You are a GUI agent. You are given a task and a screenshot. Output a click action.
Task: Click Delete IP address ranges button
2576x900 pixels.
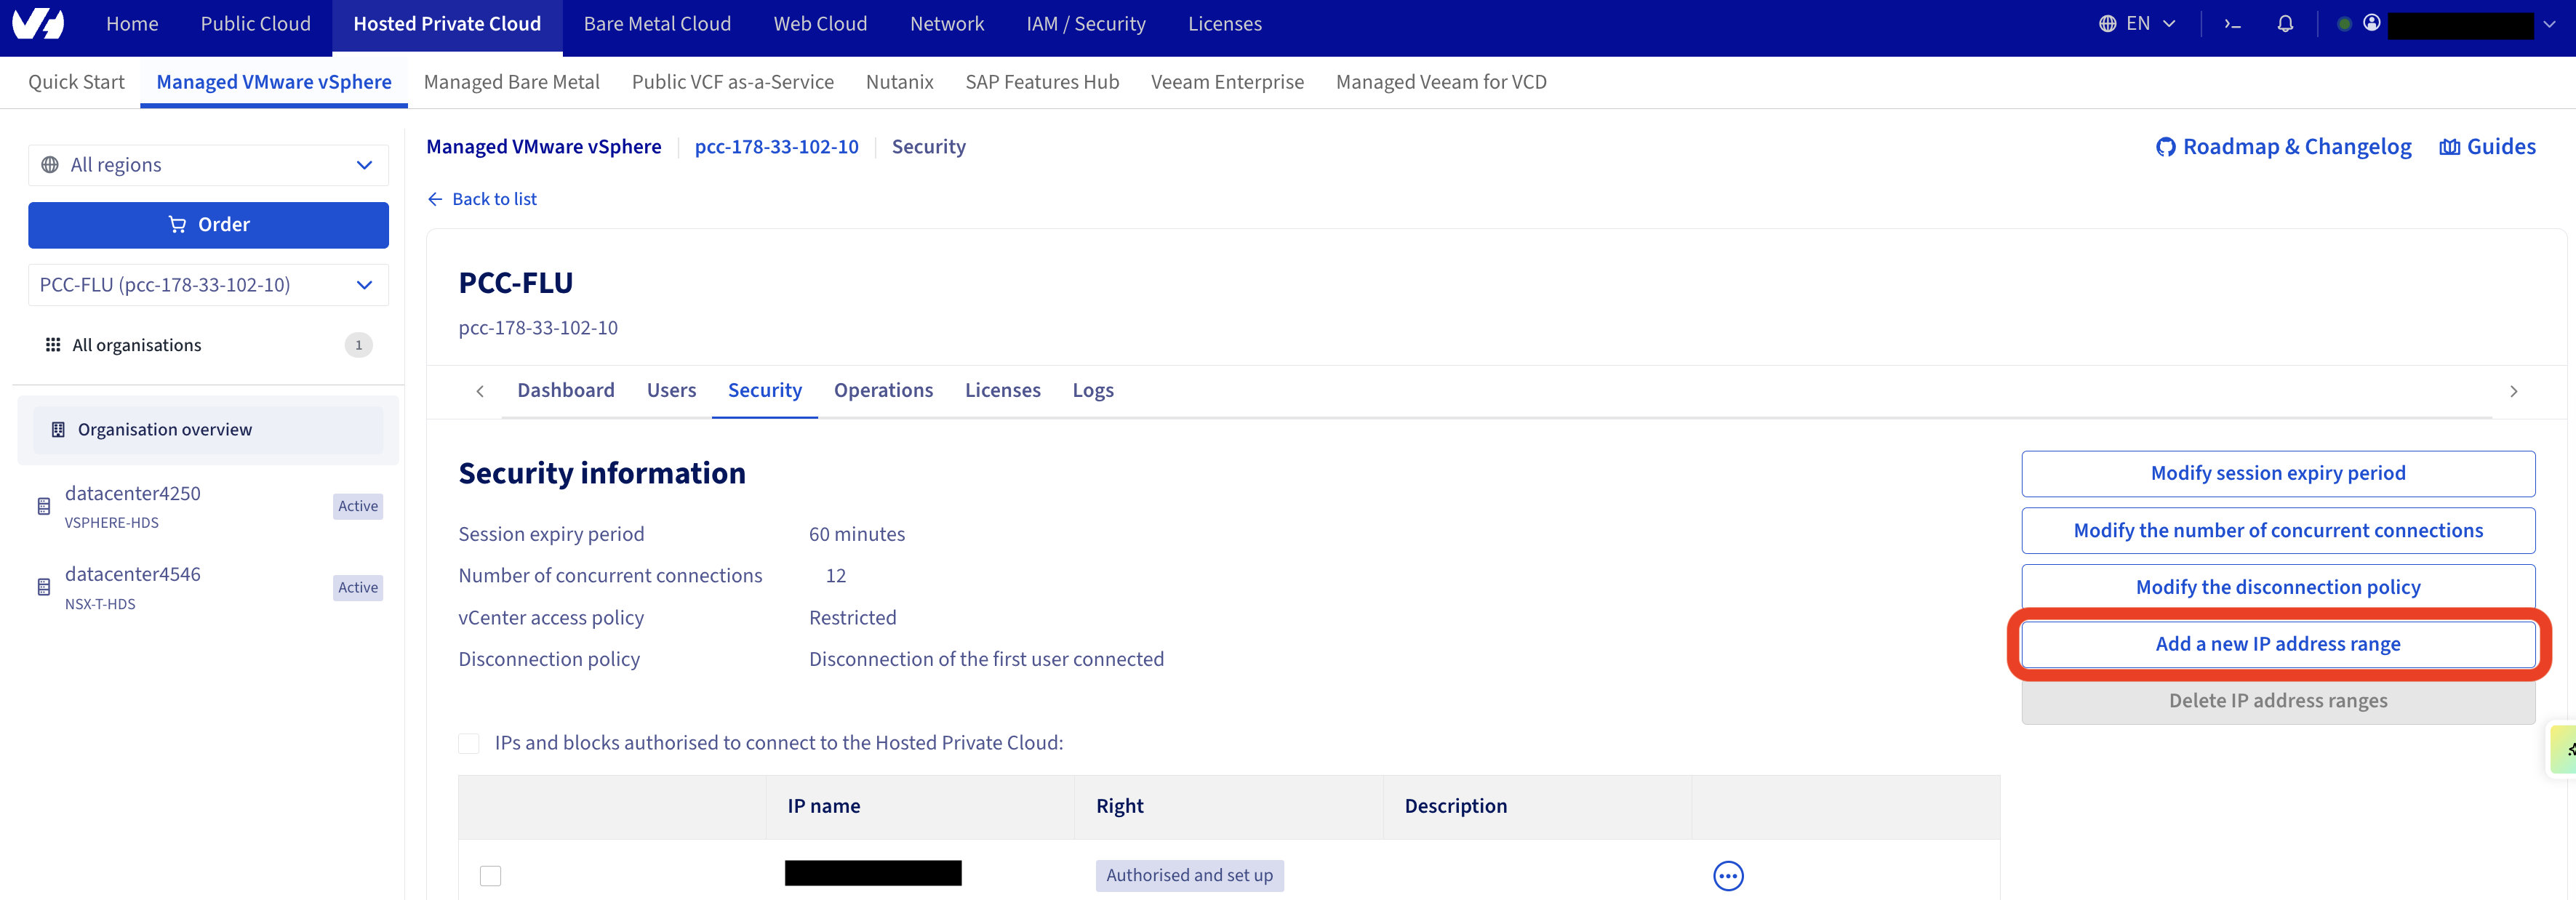point(2277,701)
